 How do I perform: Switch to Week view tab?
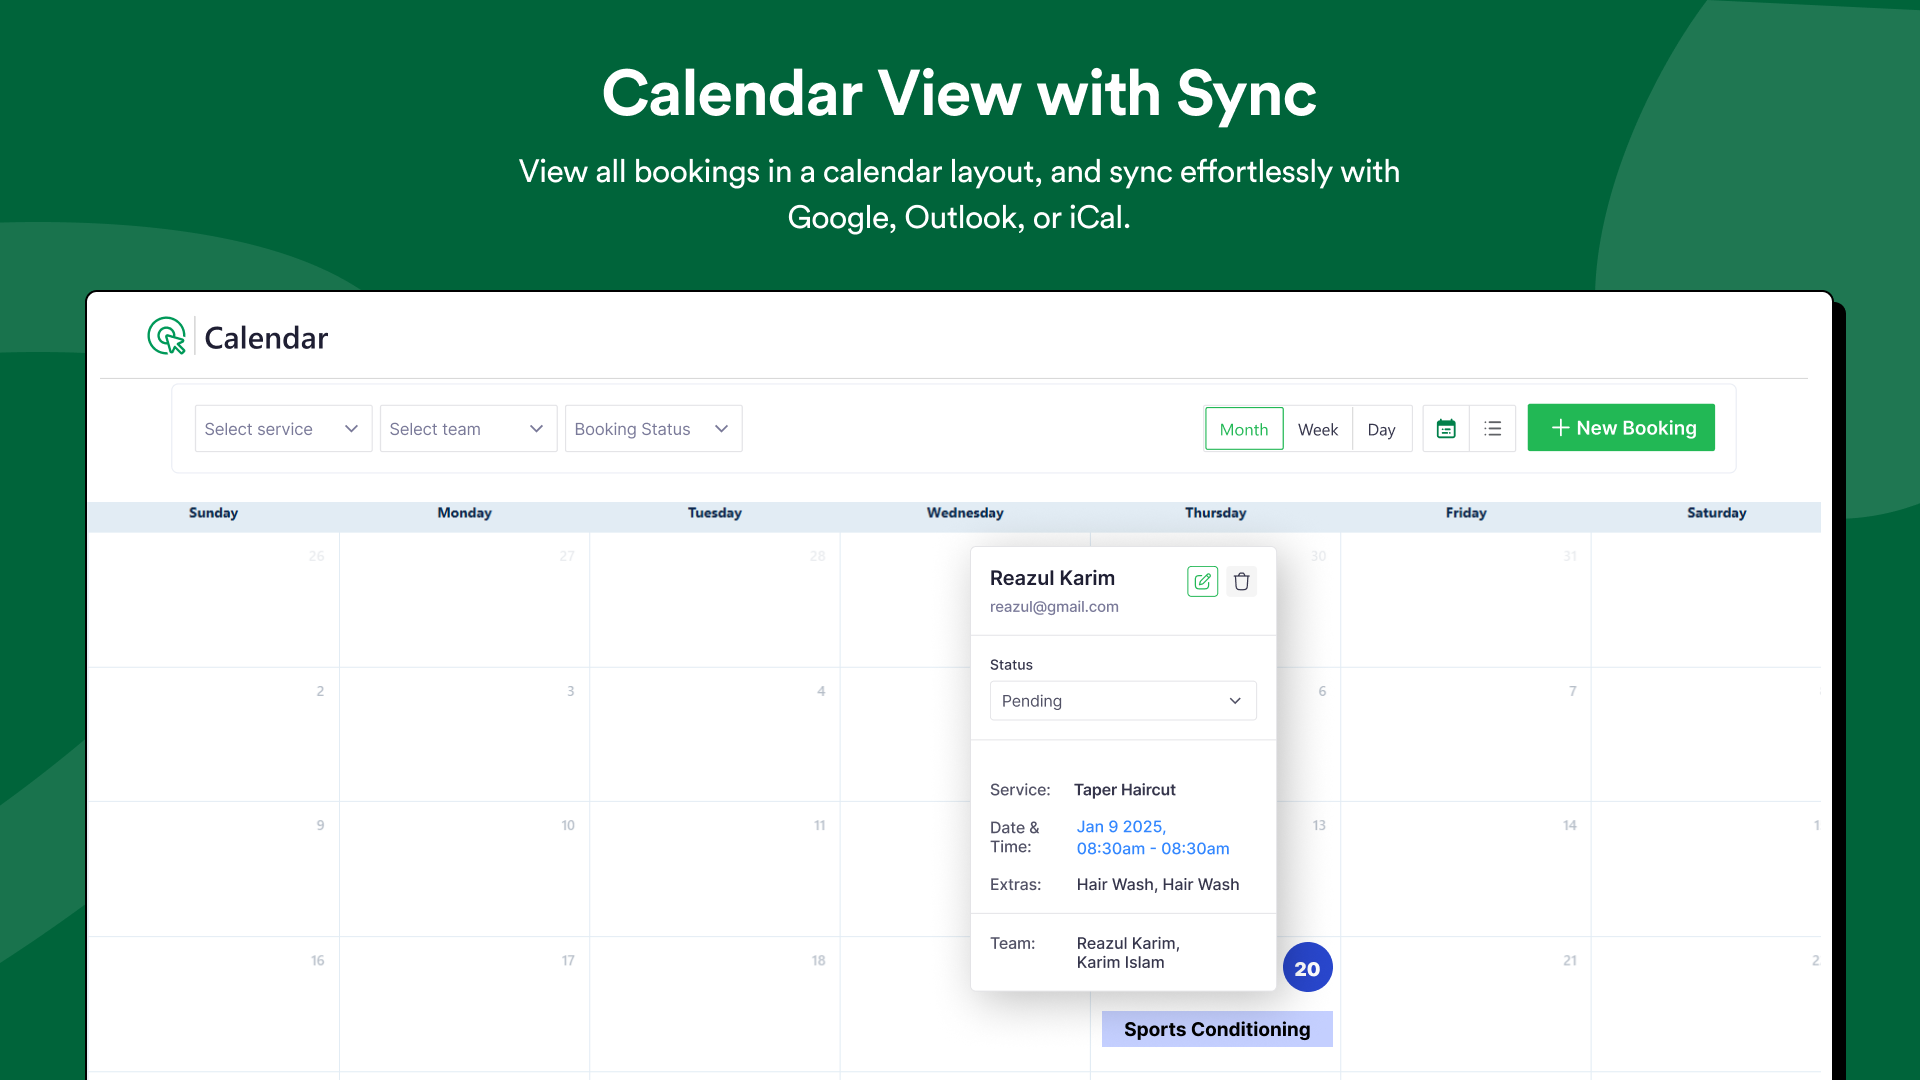(1318, 429)
